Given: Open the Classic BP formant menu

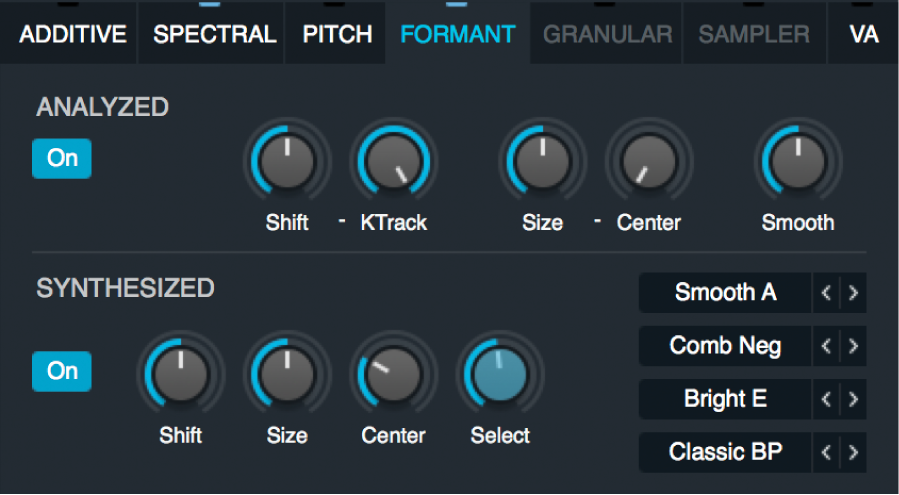Looking at the screenshot, I should tap(725, 453).
